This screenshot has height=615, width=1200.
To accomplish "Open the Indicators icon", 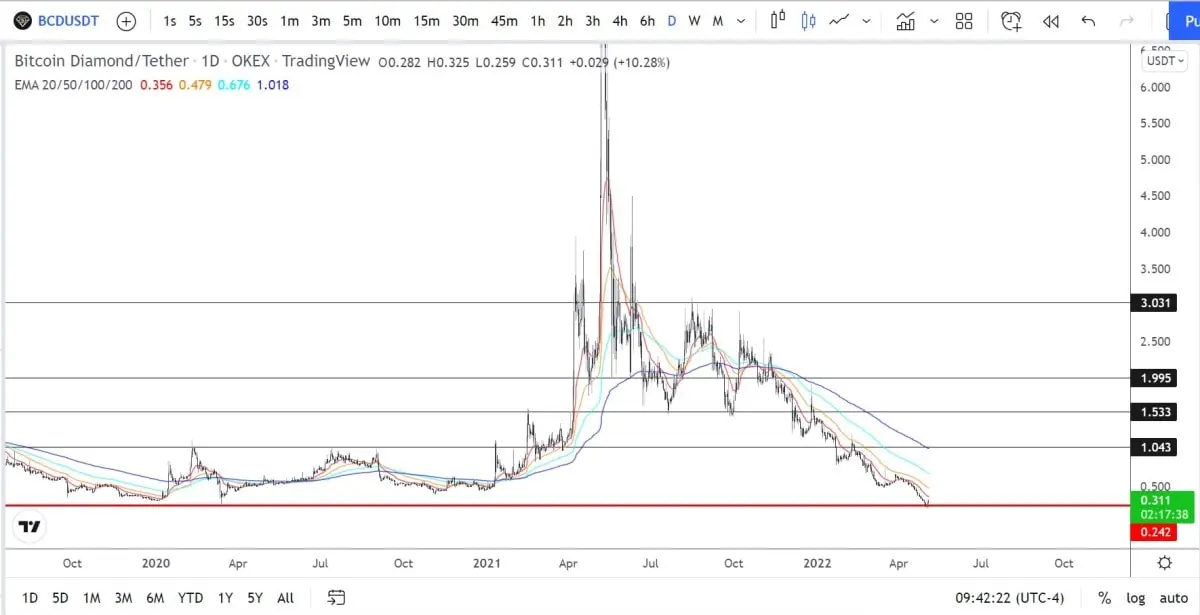I will click(906, 20).
